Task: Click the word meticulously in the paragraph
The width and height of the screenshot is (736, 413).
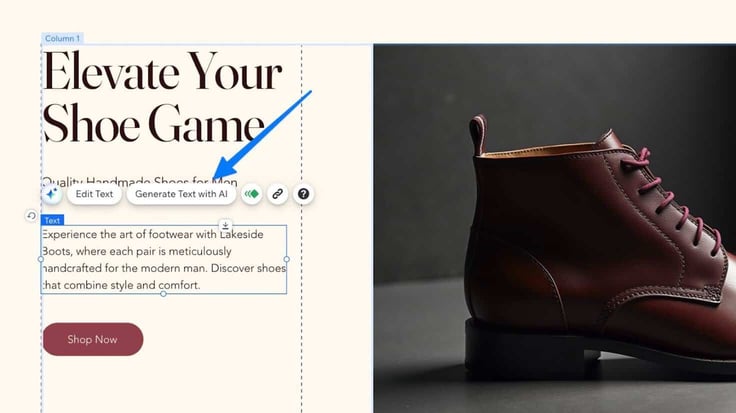Action: click(x=200, y=252)
